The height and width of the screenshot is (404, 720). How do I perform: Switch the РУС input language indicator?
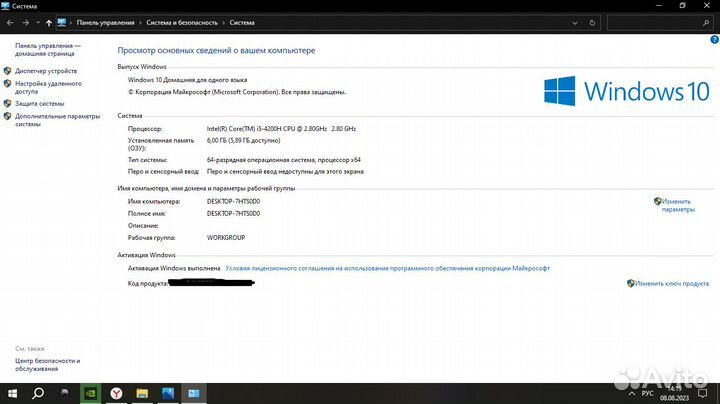click(647, 394)
